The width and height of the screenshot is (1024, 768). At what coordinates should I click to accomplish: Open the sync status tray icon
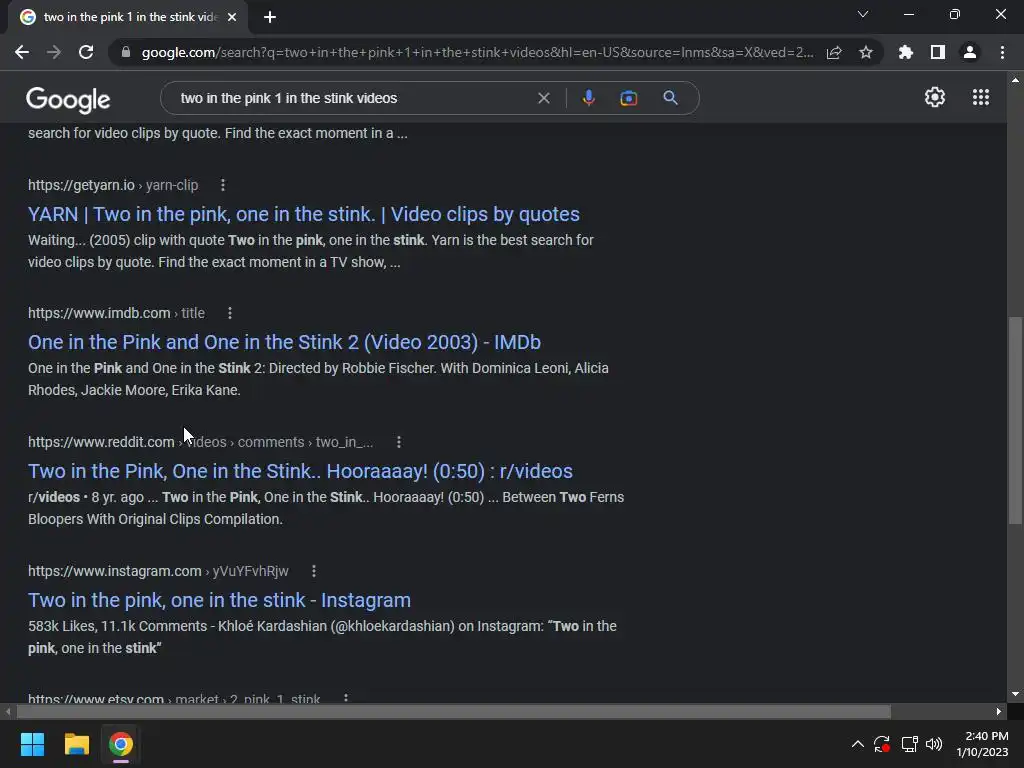click(882, 744)
